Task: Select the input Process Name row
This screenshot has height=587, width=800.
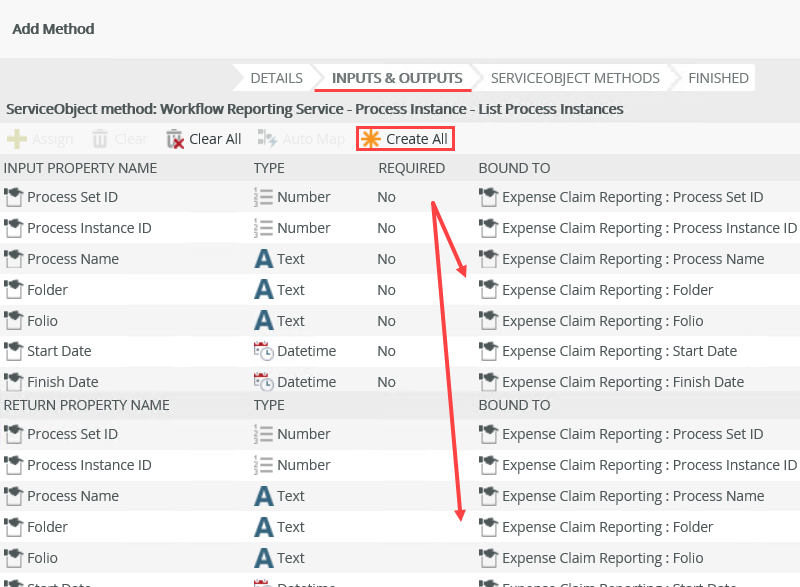Action: point(73,259)
